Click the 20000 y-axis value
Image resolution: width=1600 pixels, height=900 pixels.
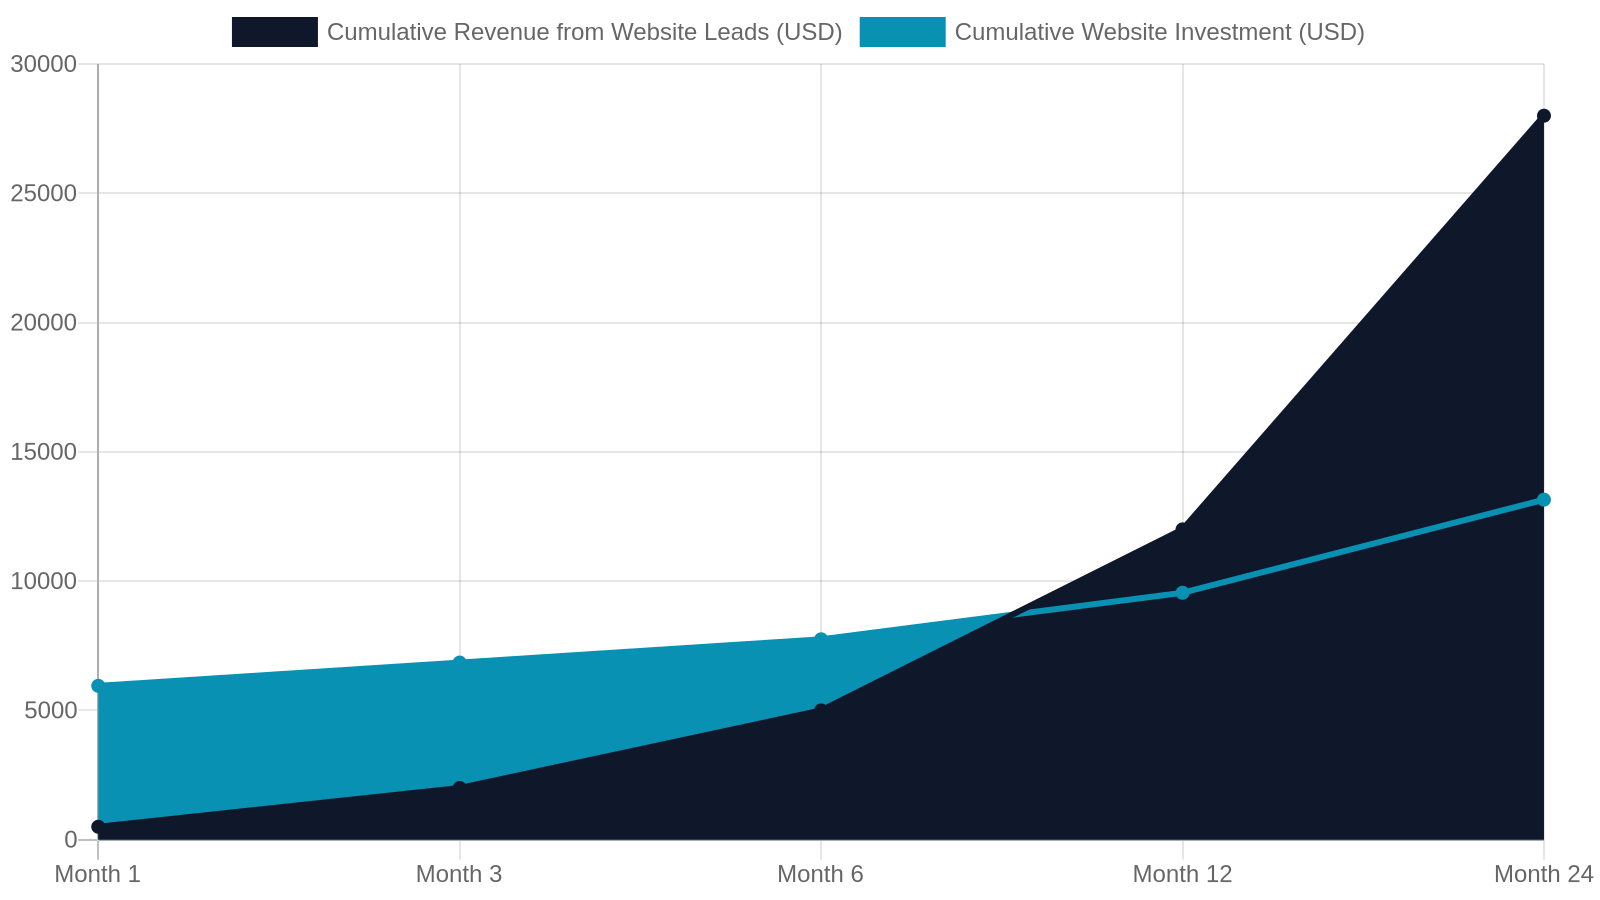coord(43,323)
